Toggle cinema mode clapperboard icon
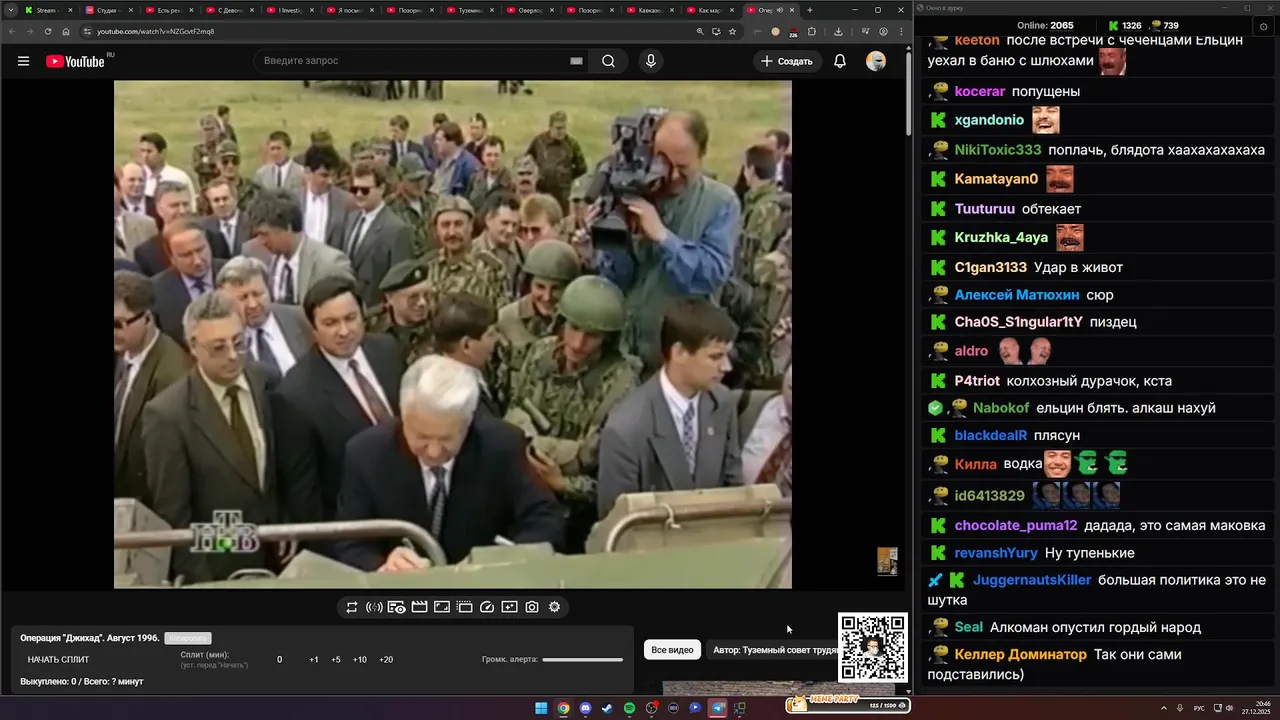 419,607
